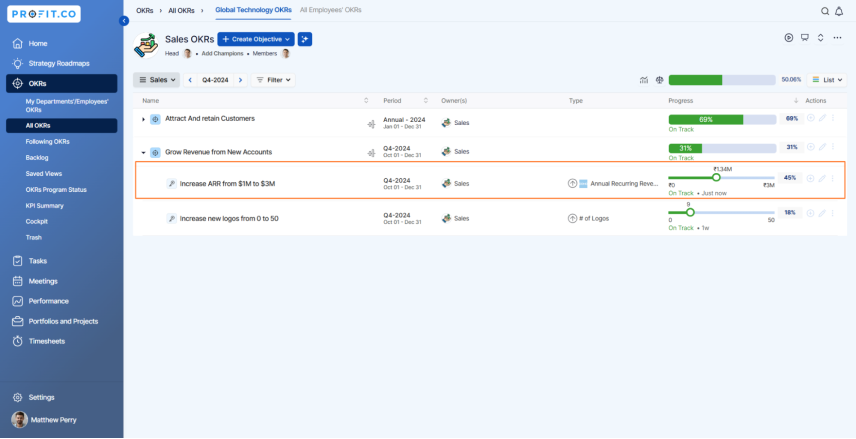Select OKRs in the sidebar
856x439 pixels.
pos(61,84)
